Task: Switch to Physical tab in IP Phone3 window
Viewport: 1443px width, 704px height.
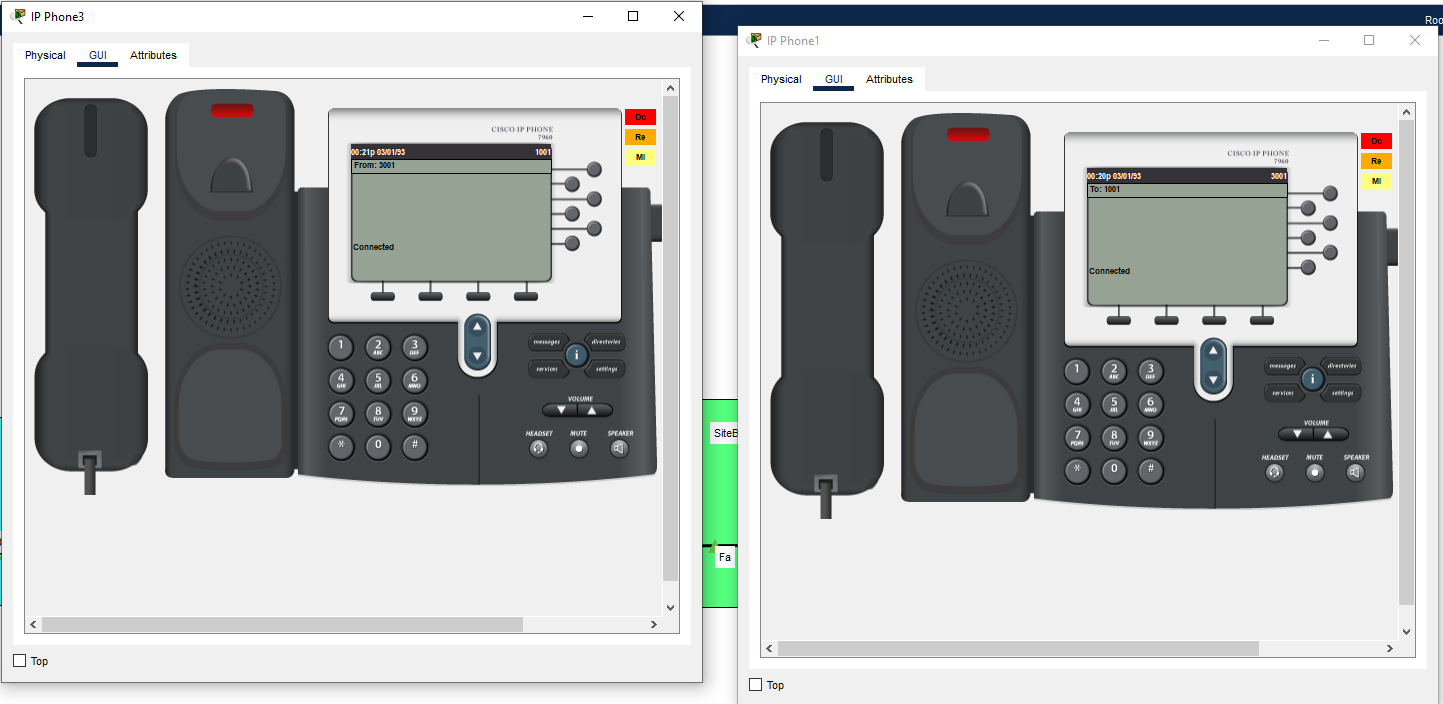Action: coord(45,55)
